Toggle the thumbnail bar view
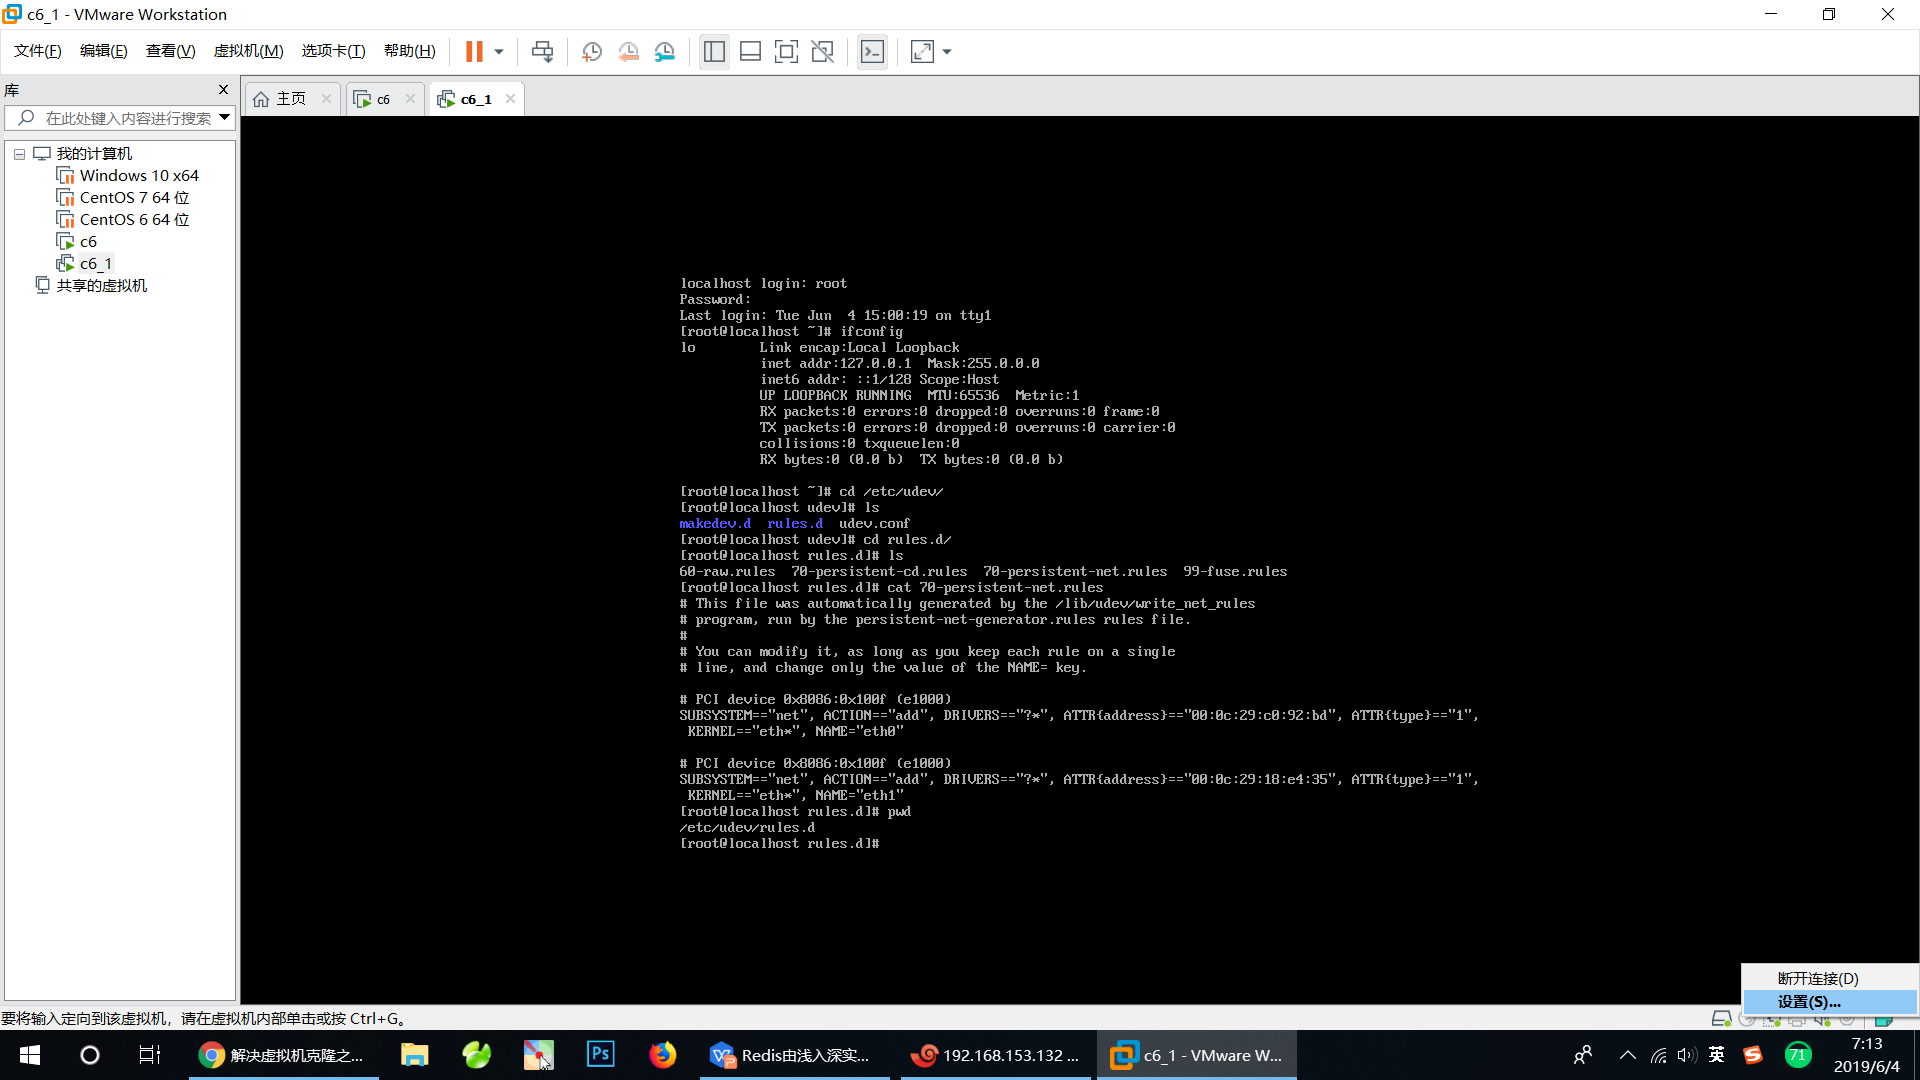1920x1080 pixels. coord(750,51)
